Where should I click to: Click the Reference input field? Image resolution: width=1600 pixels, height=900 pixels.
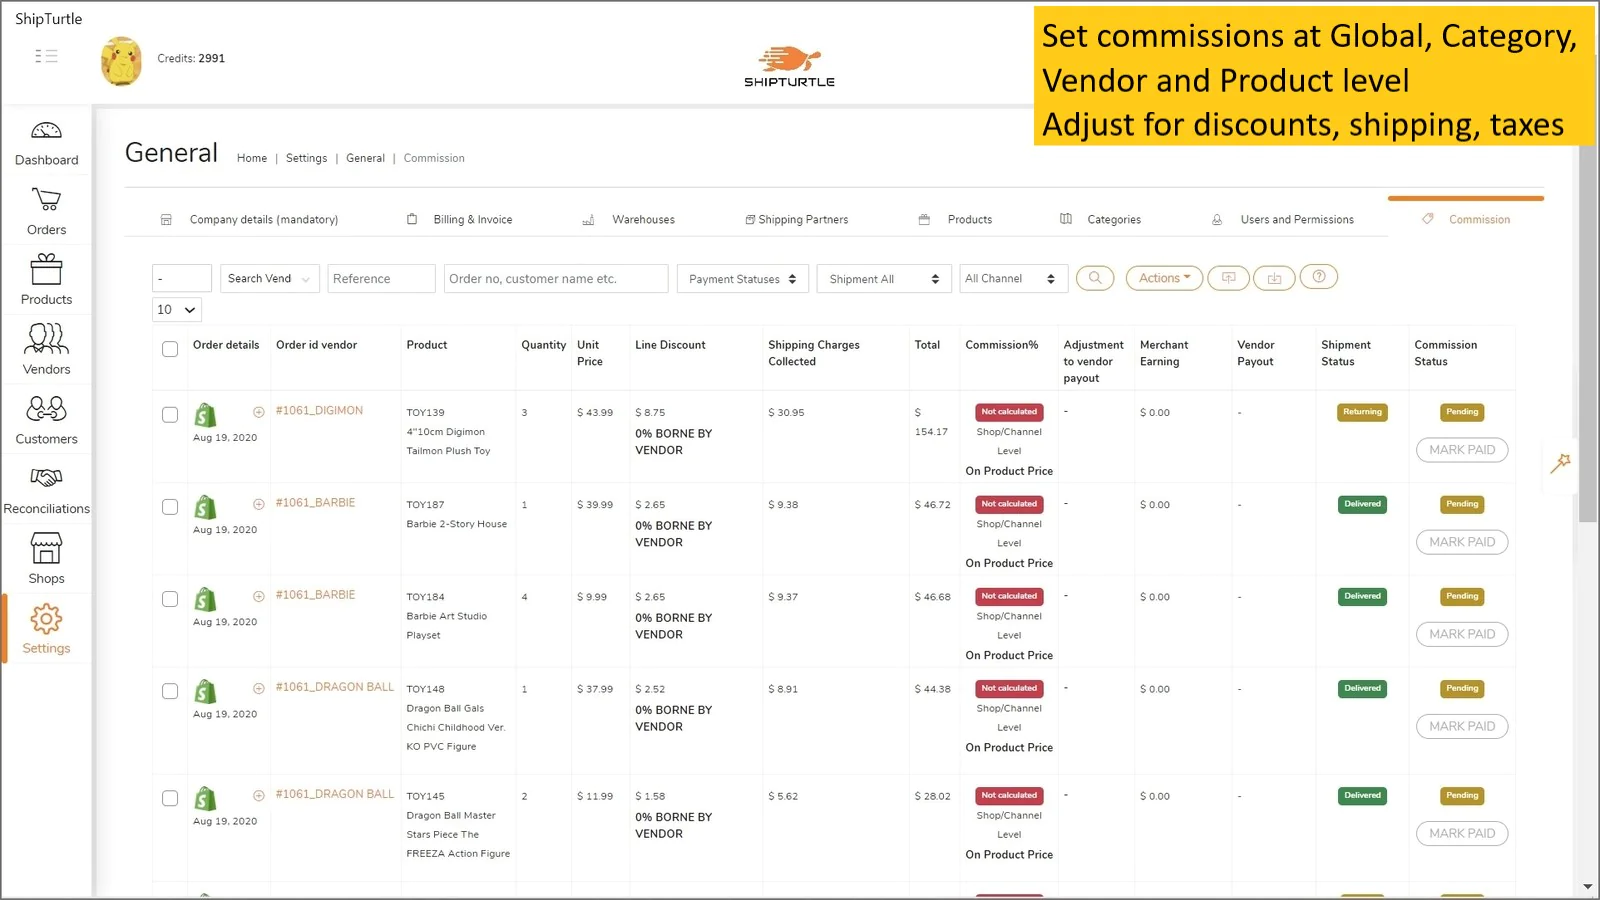click(381, 278)
